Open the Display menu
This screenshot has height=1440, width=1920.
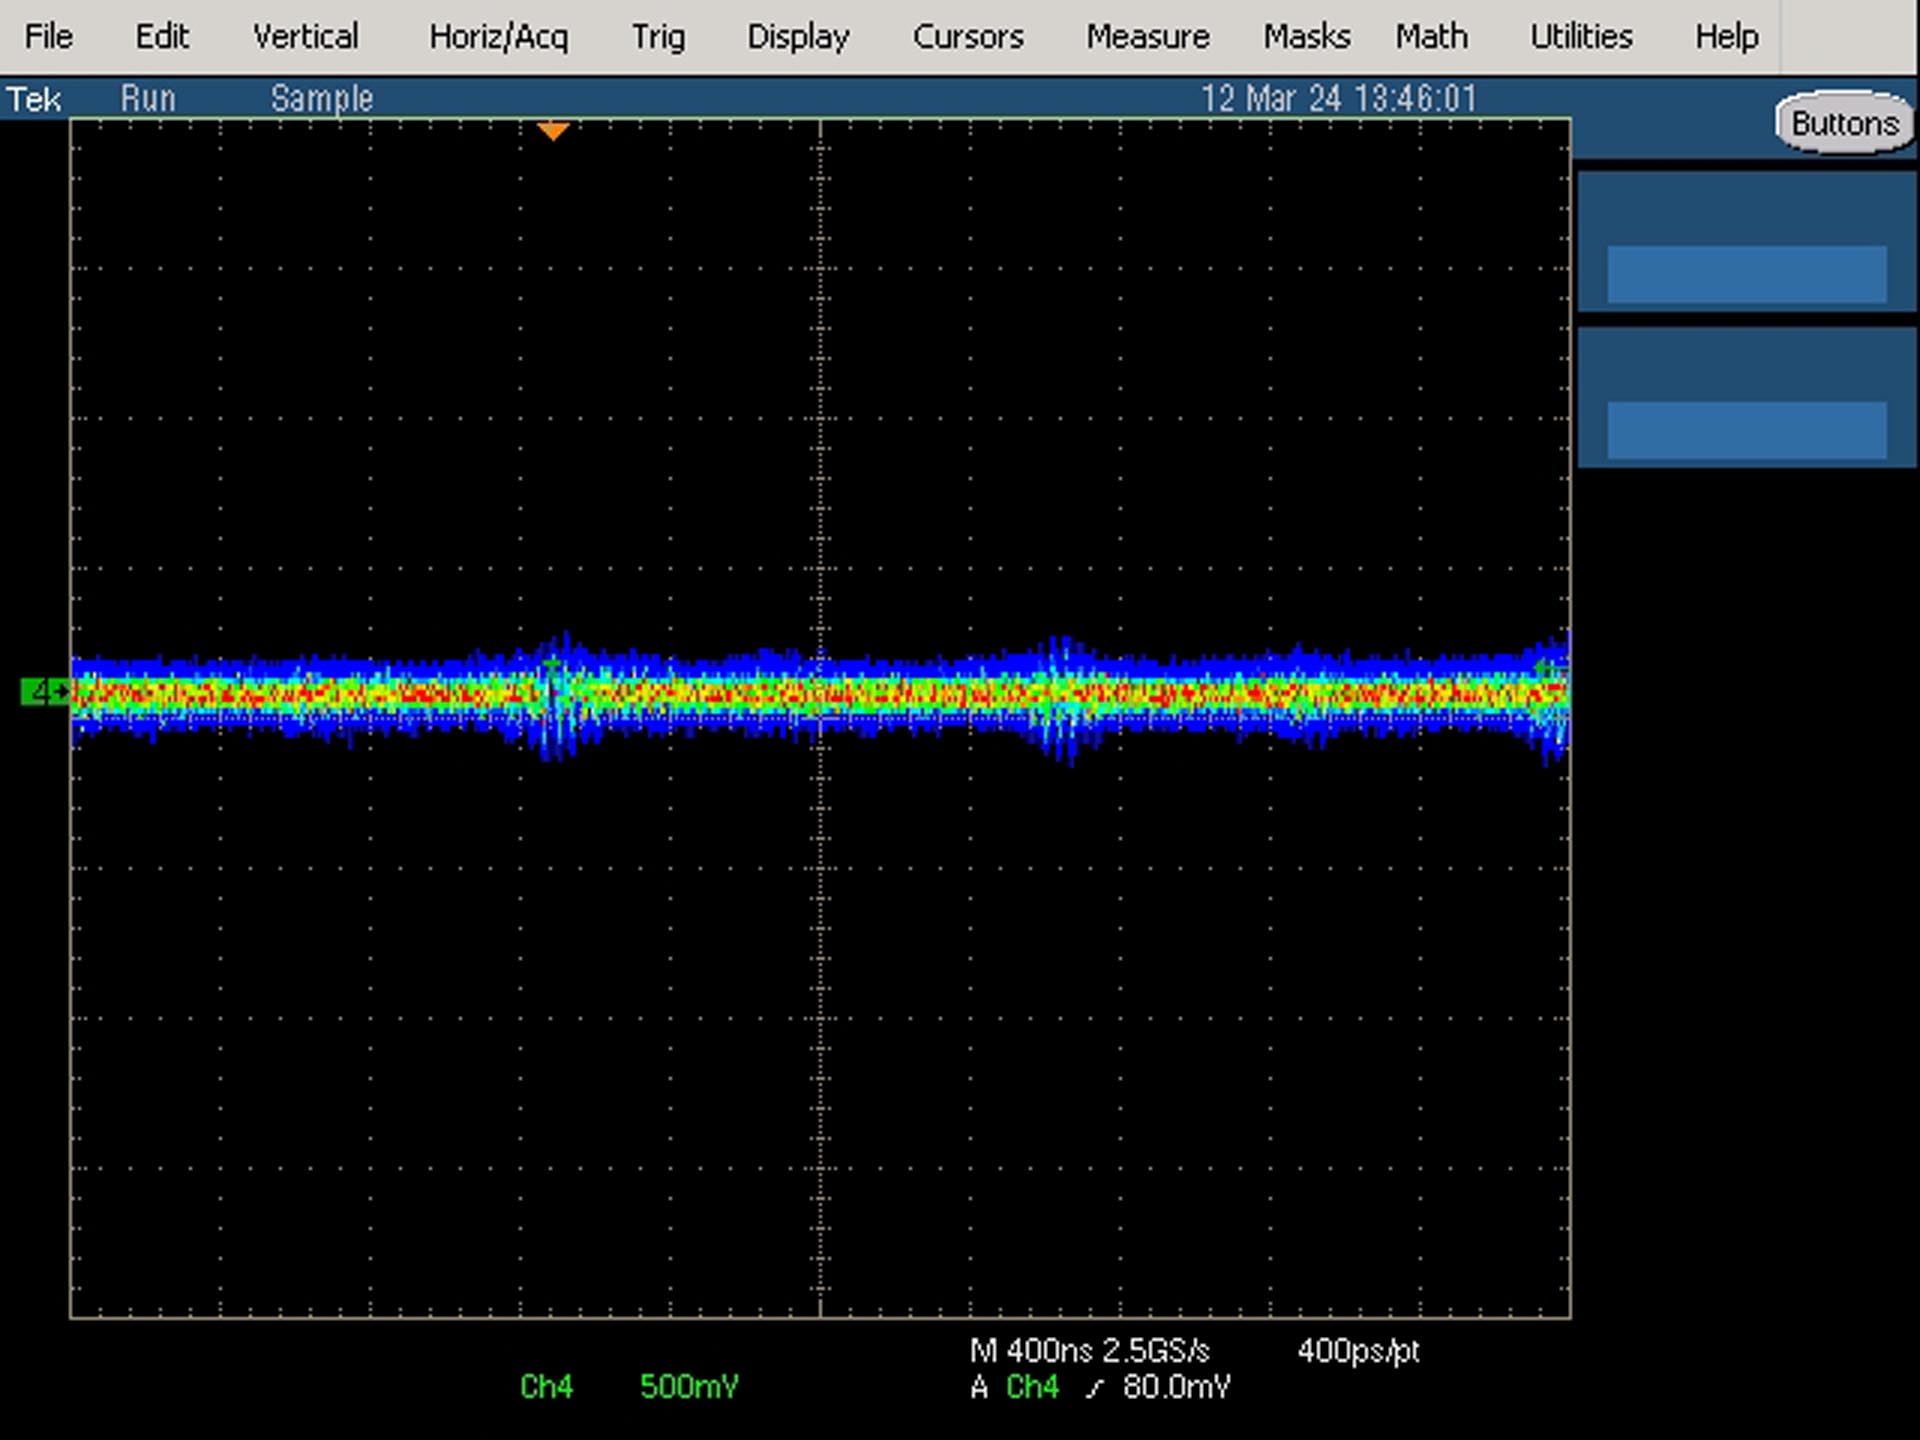798,37
